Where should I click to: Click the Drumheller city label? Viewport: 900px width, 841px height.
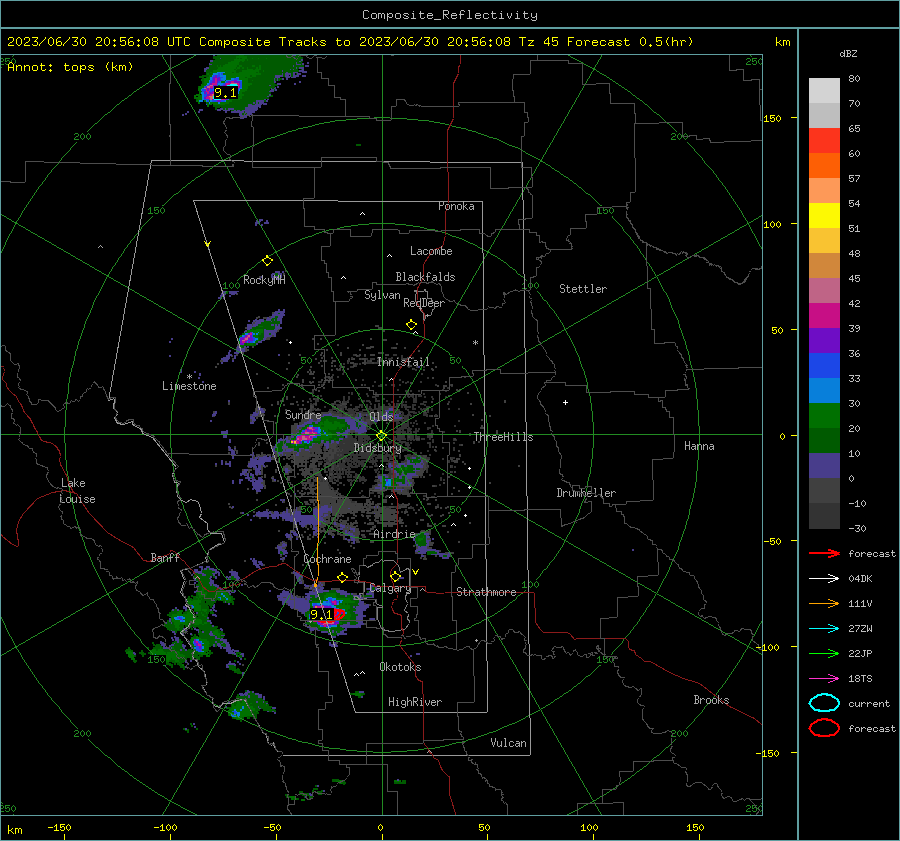(x=586, y=493)
